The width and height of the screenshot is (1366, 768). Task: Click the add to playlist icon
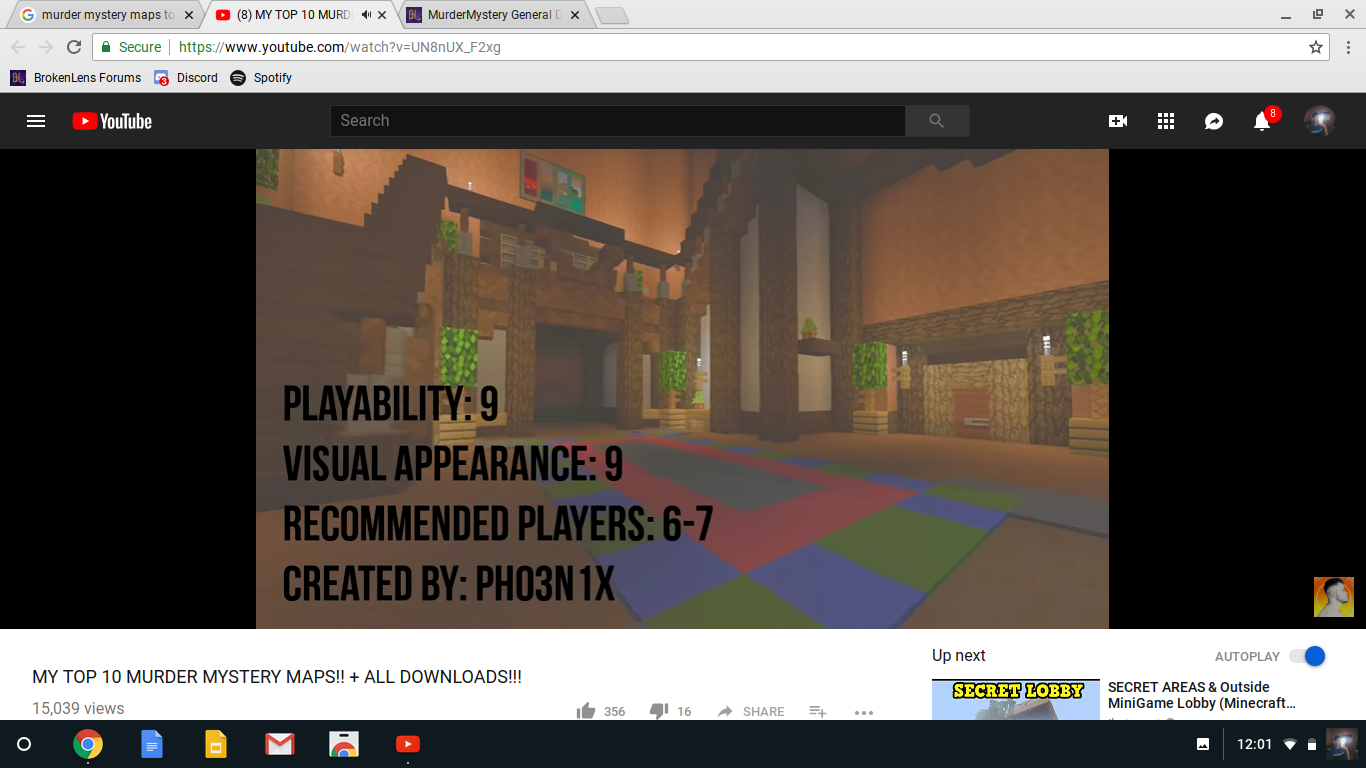click(817, 711)
